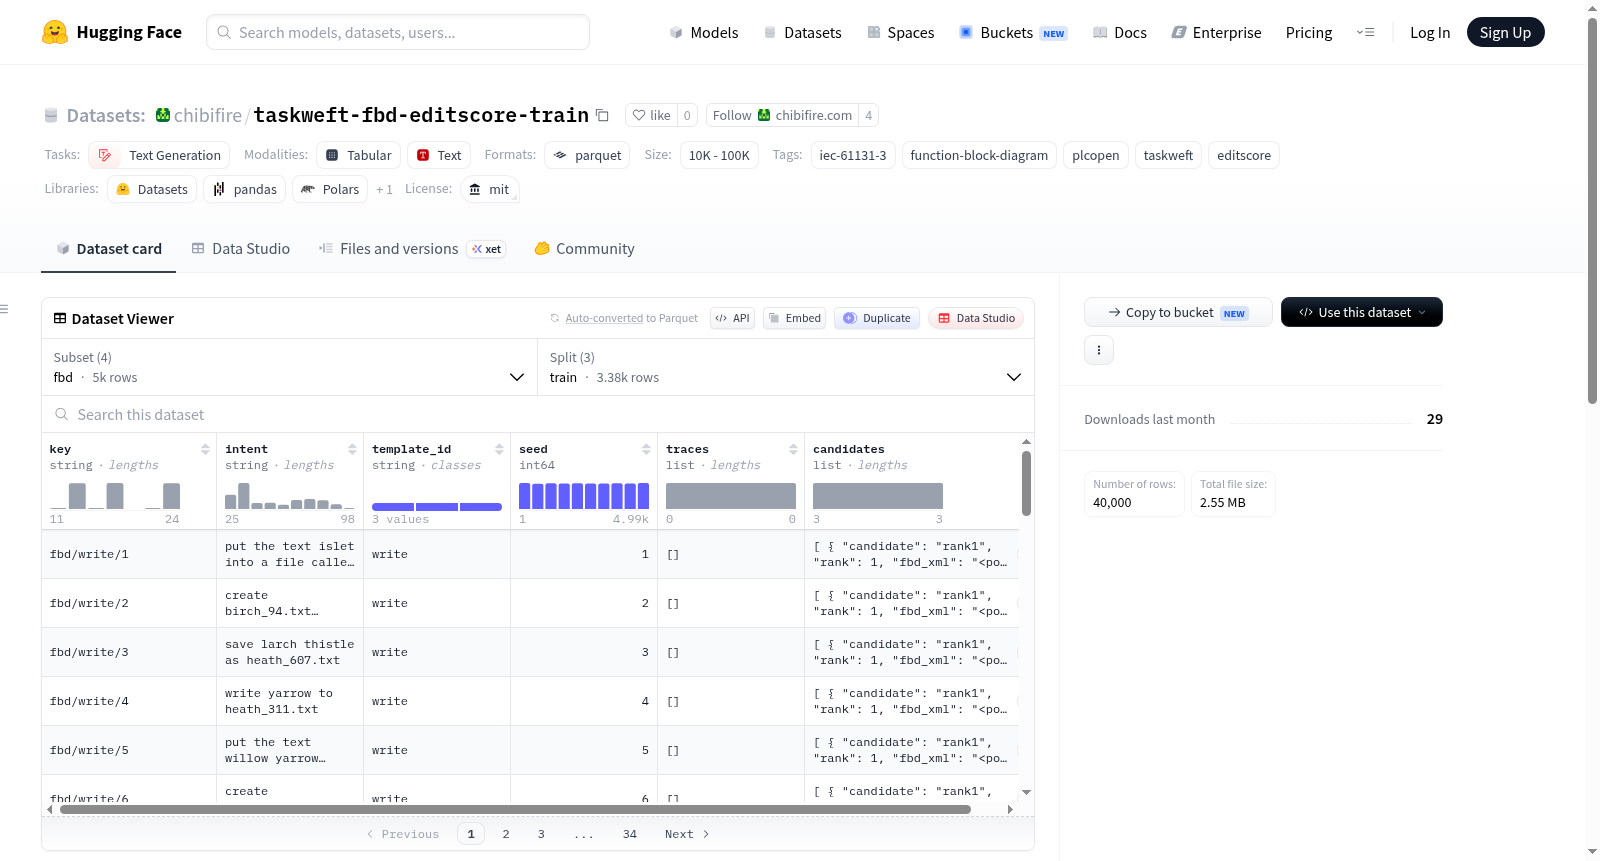Collapse the left sidebar toggle icon
1600x861 pixels.
point(5,309)
